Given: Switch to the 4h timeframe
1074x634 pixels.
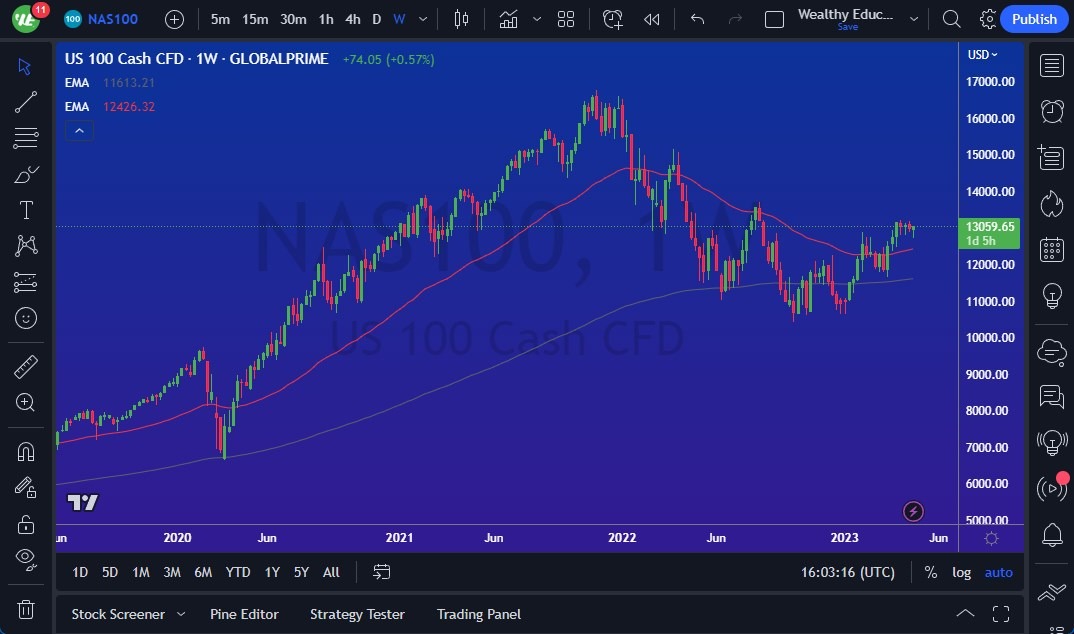Looking at the screenshot, I should pyautogui.click(x=353, y=19).
